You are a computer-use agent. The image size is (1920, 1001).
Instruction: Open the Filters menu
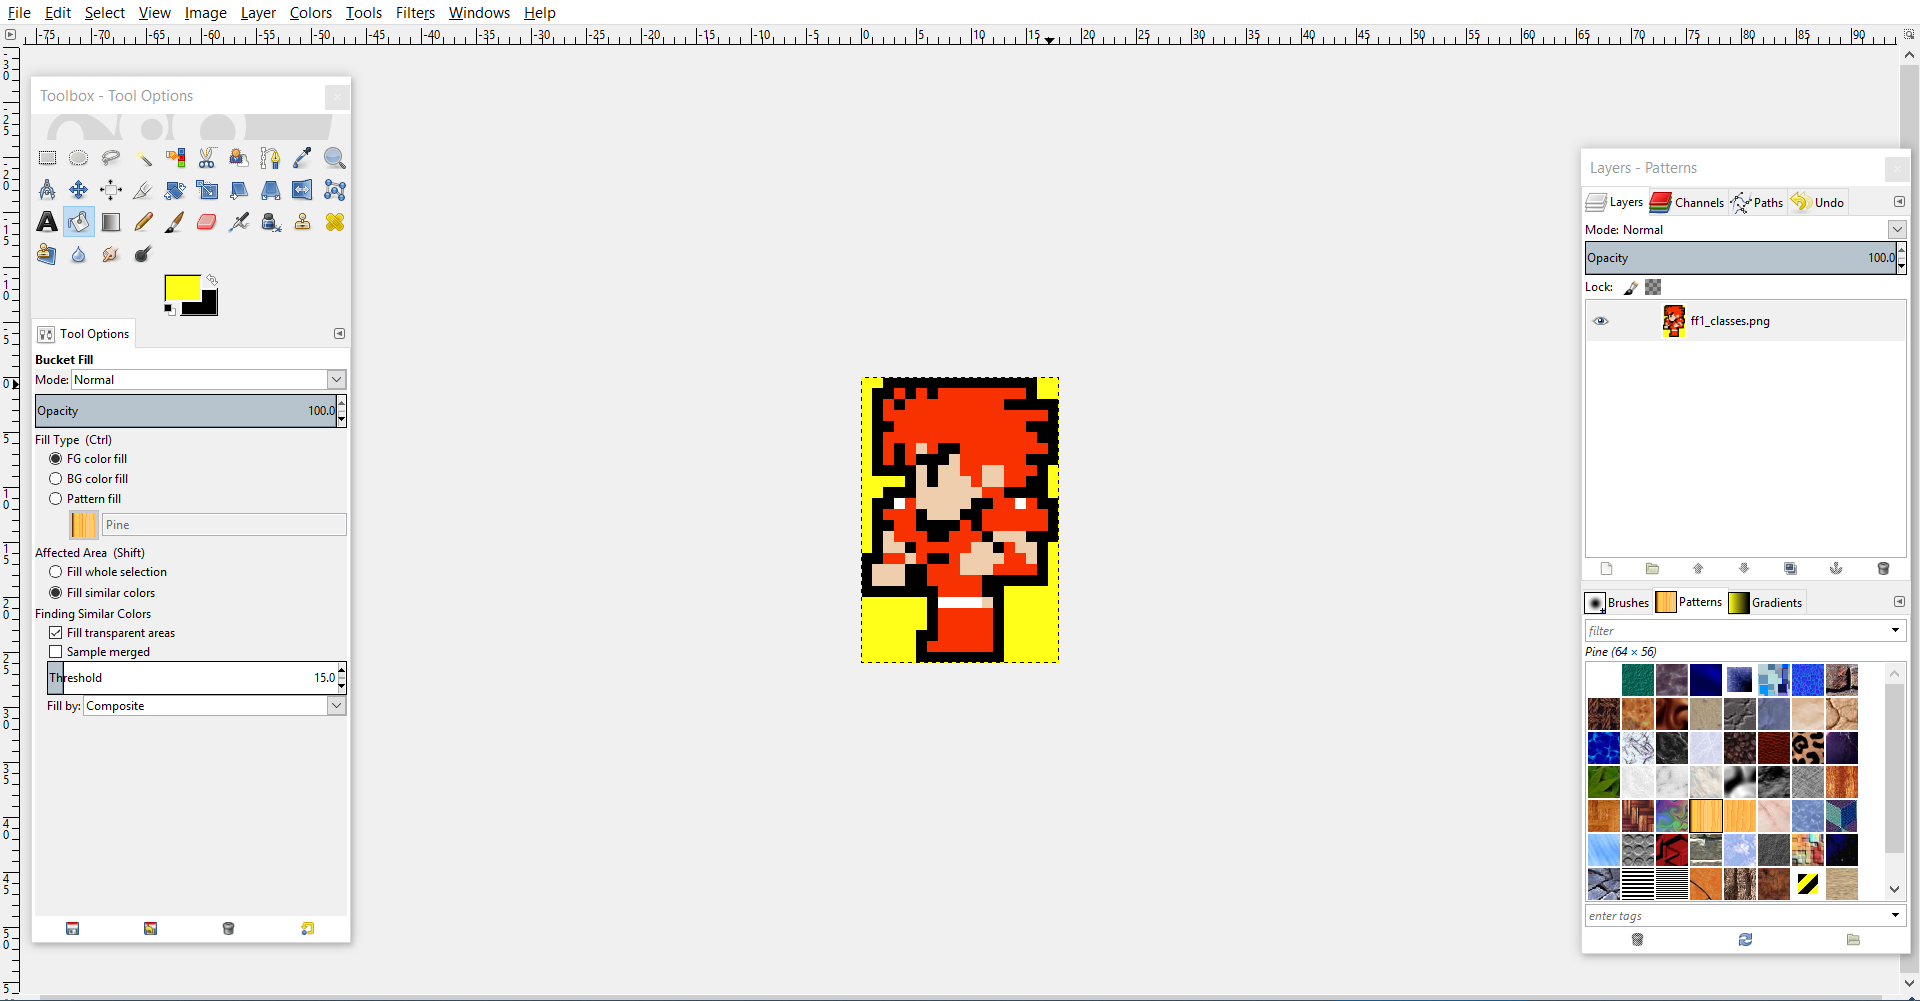pyautogui.click(x=415, y=13)
